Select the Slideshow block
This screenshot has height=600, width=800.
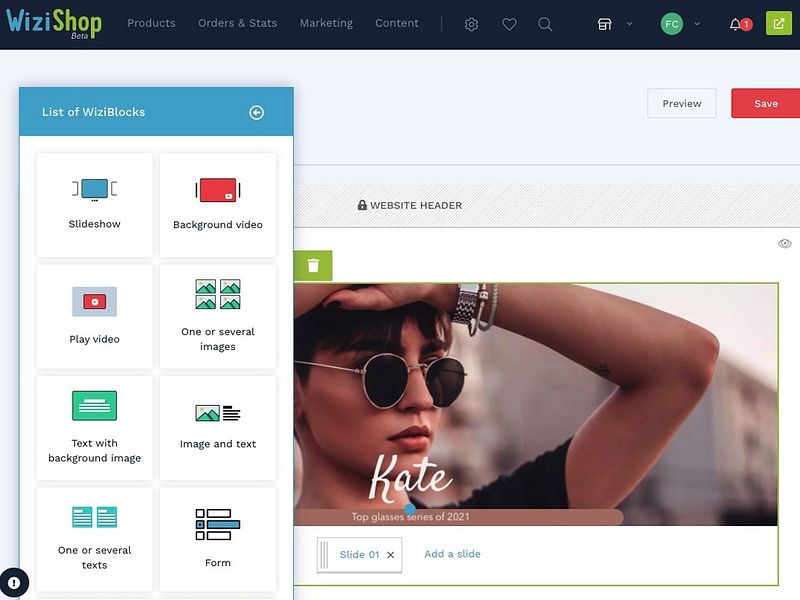point(93,204)
